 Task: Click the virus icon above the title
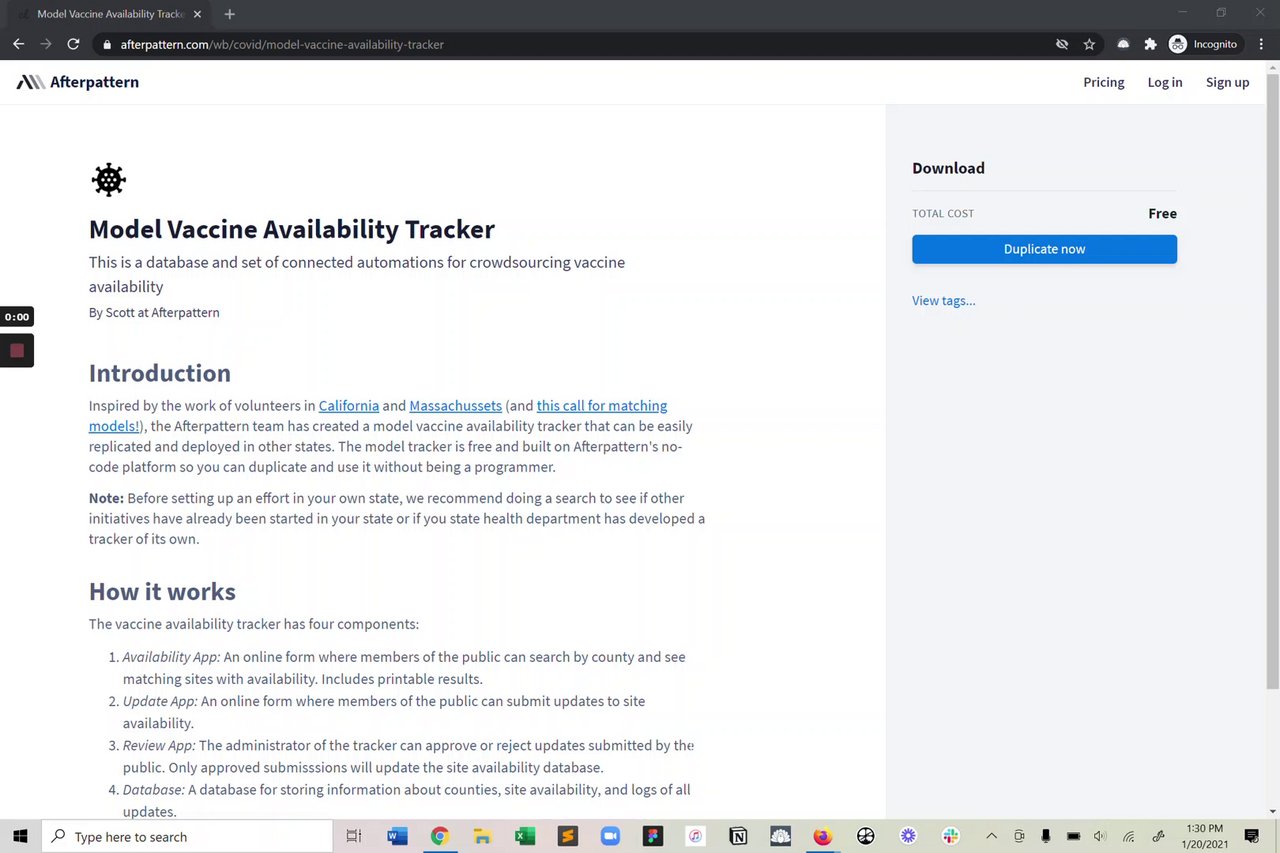click(108, 180)
